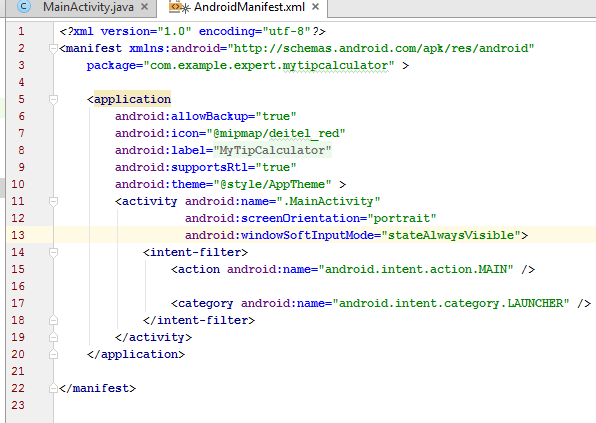The width and height of the screenshot is (596, 423).
Task: Click the fold end marker at line 19
Action: click(53, 337)
